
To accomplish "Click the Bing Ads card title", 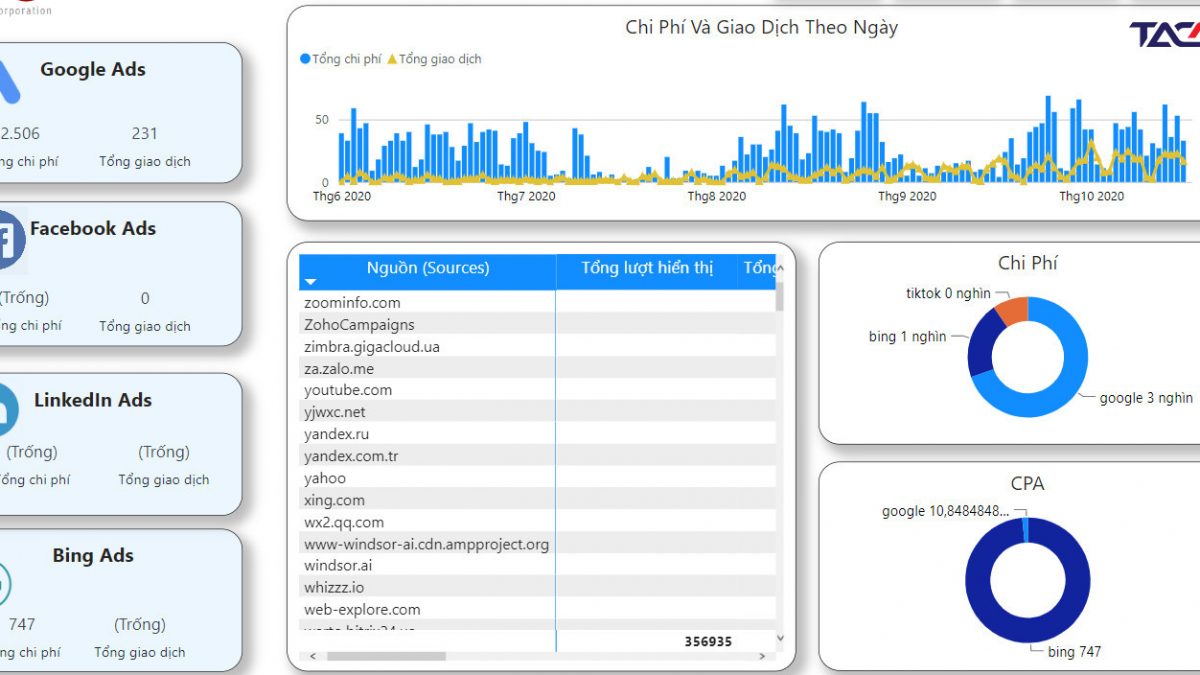I will [93, 555].
